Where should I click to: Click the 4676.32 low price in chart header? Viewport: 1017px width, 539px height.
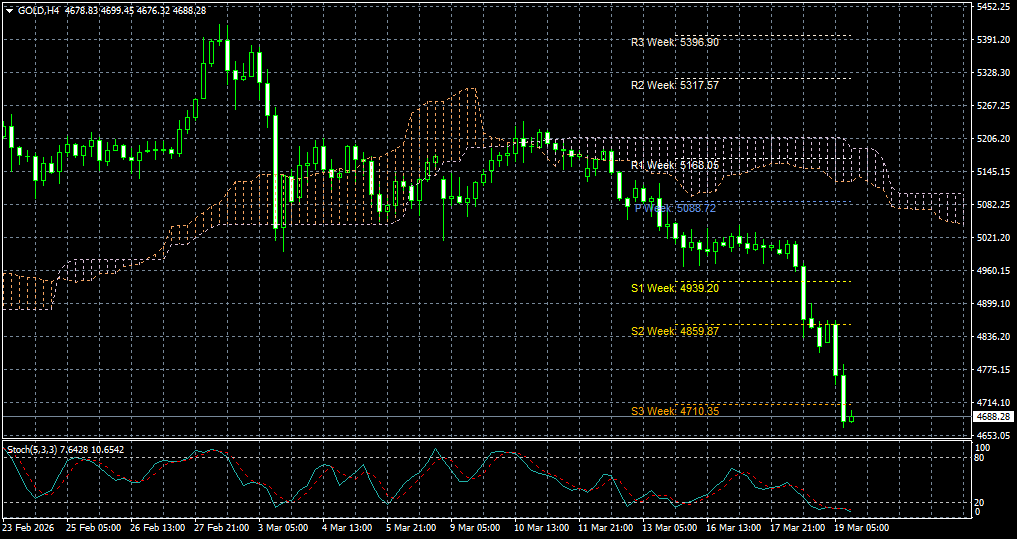tap(154, 11)
